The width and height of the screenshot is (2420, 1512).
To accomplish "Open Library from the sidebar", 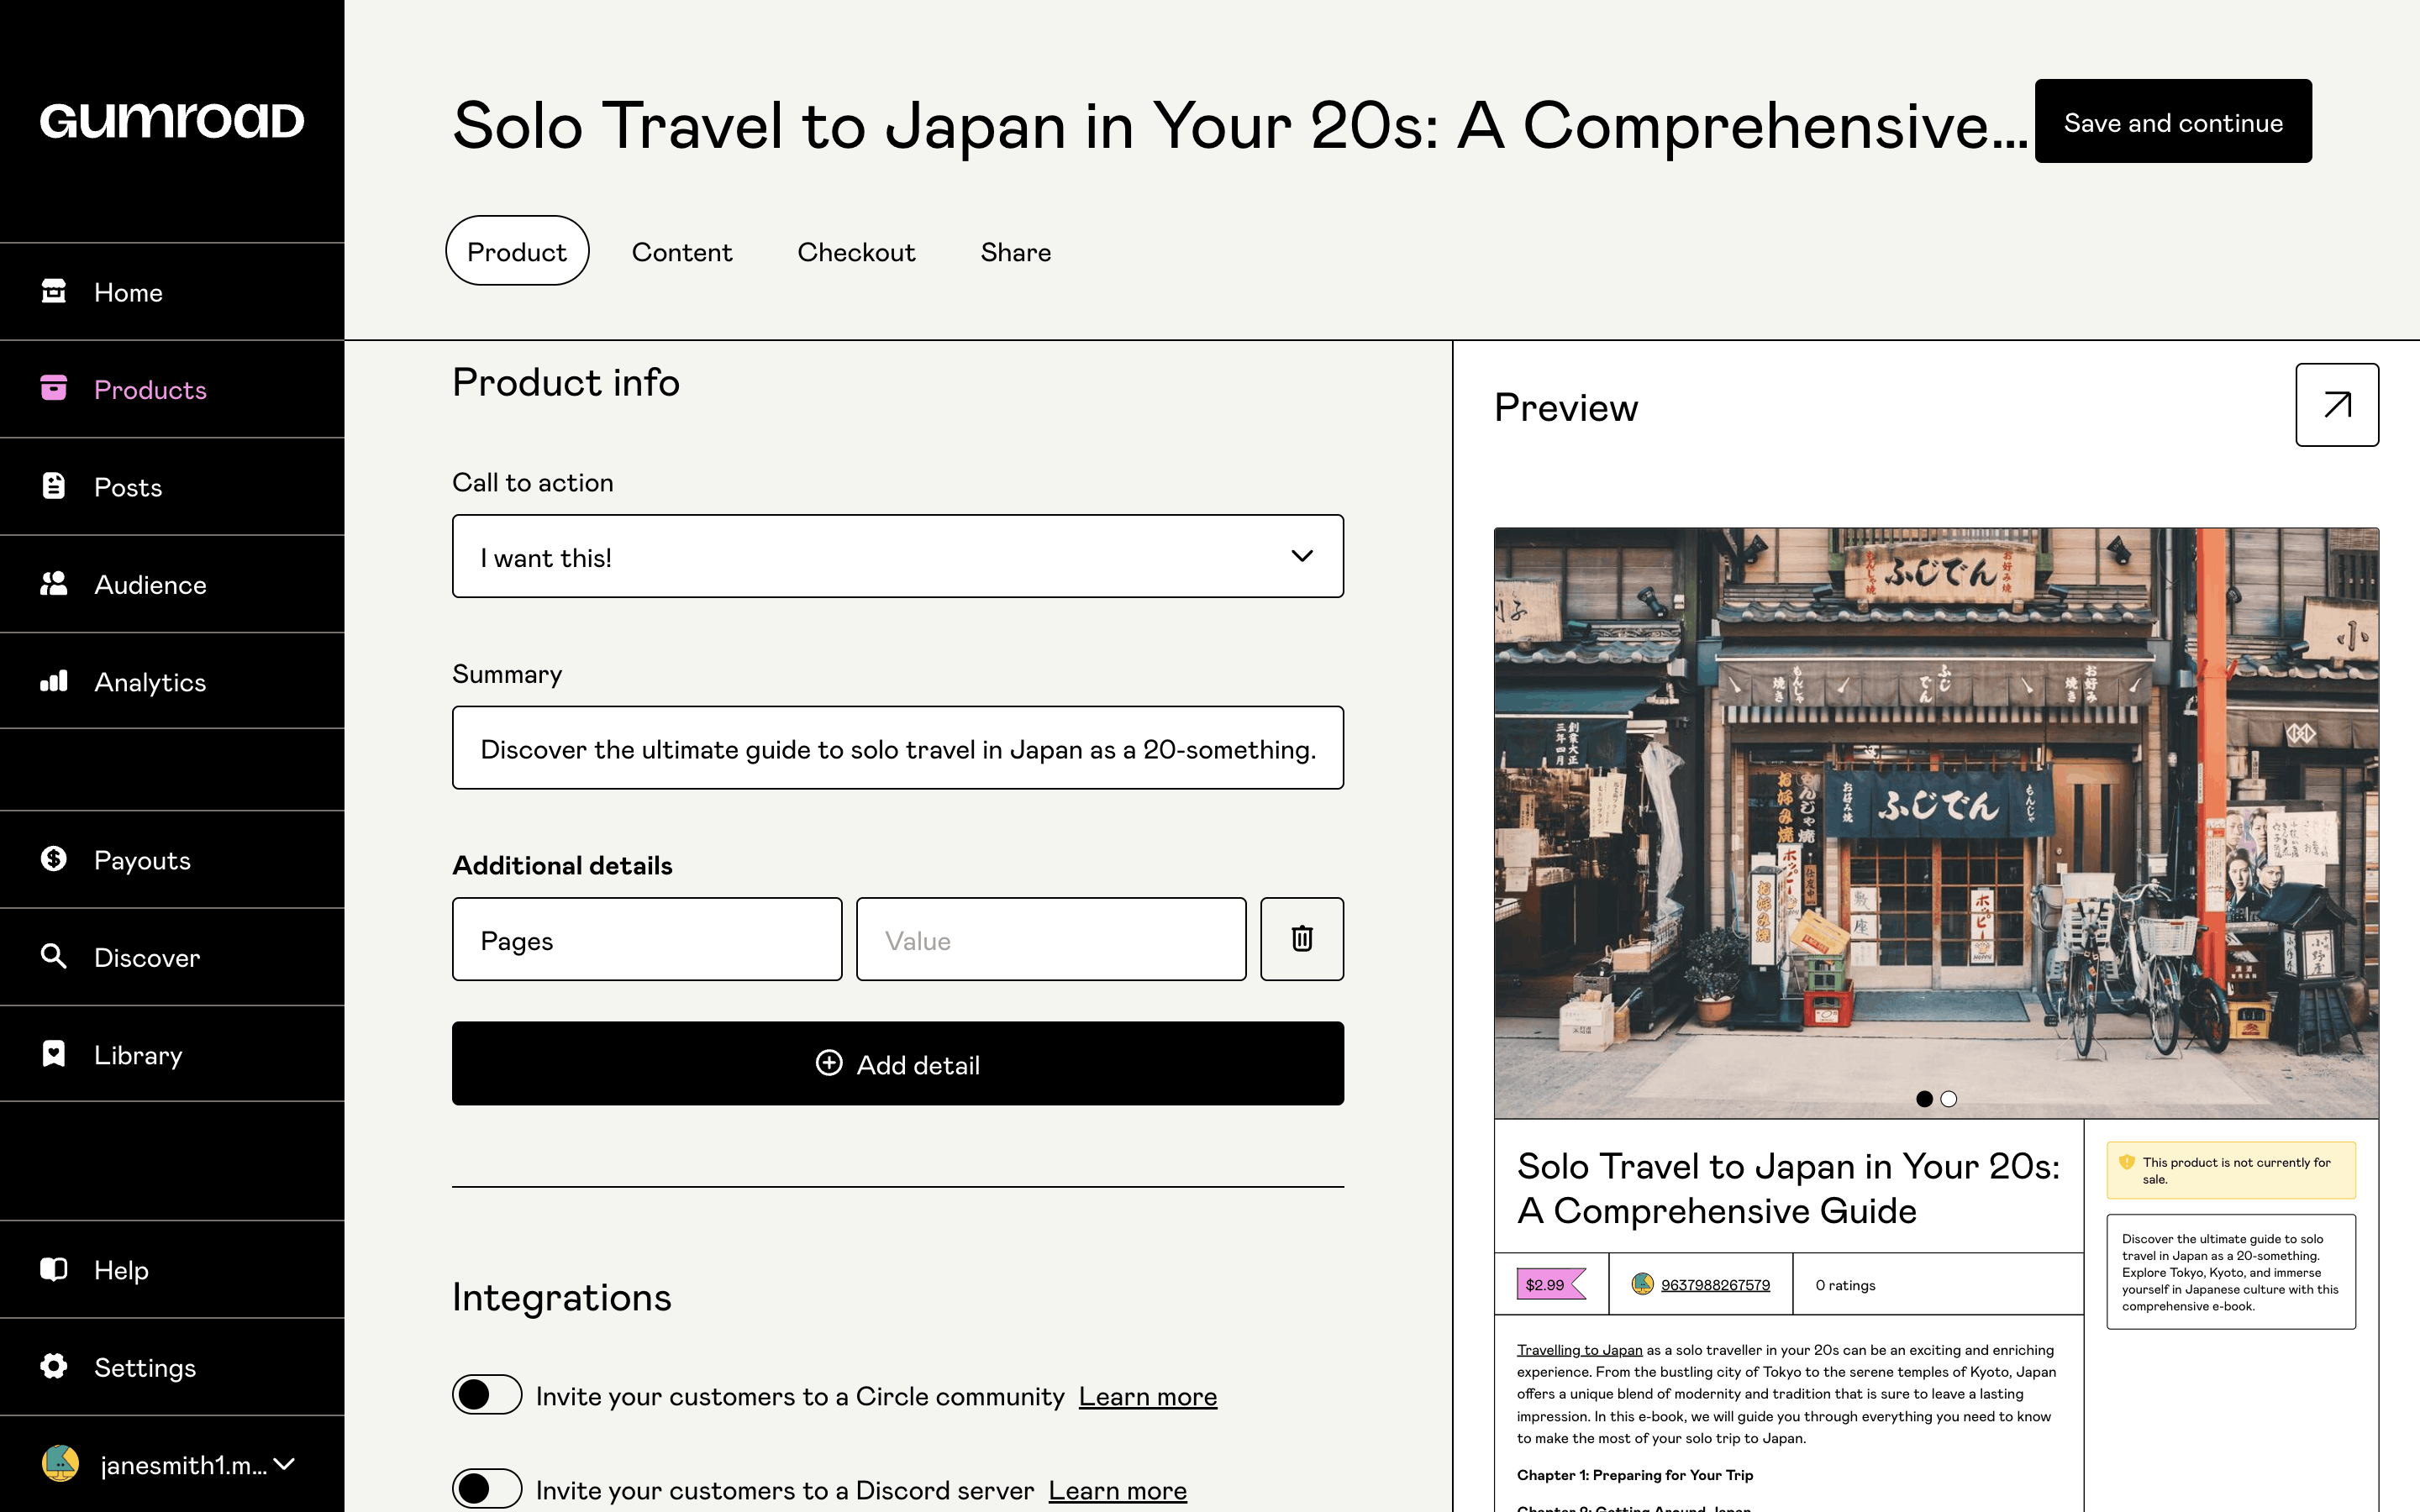I will pyautogui.click(x=138, y=1055).
